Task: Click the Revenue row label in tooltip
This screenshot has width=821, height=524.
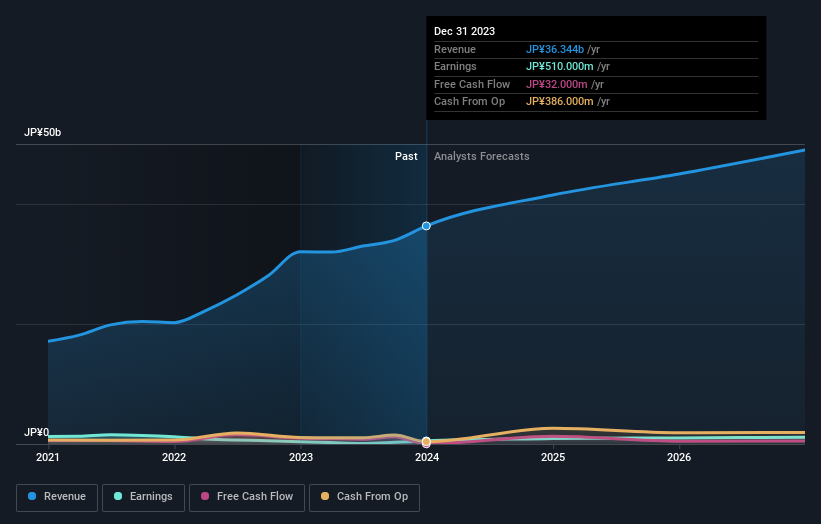Action: tap(455, 49)
